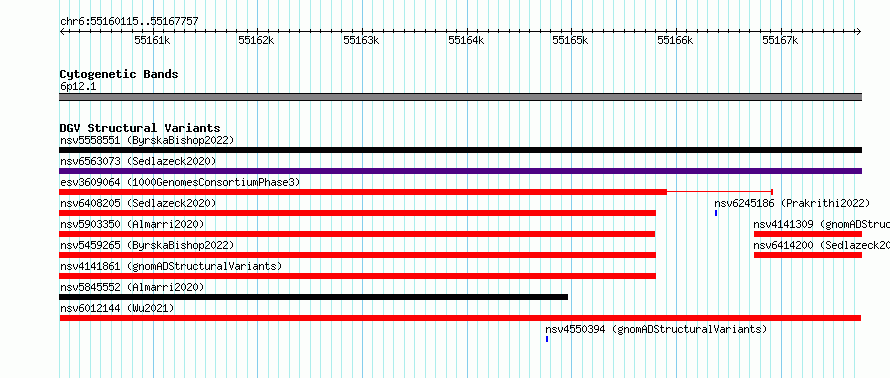Click the nsv6563073 (Sedlazeck2020) label
Screen dimensions: 890x378
tap(138, 161)
